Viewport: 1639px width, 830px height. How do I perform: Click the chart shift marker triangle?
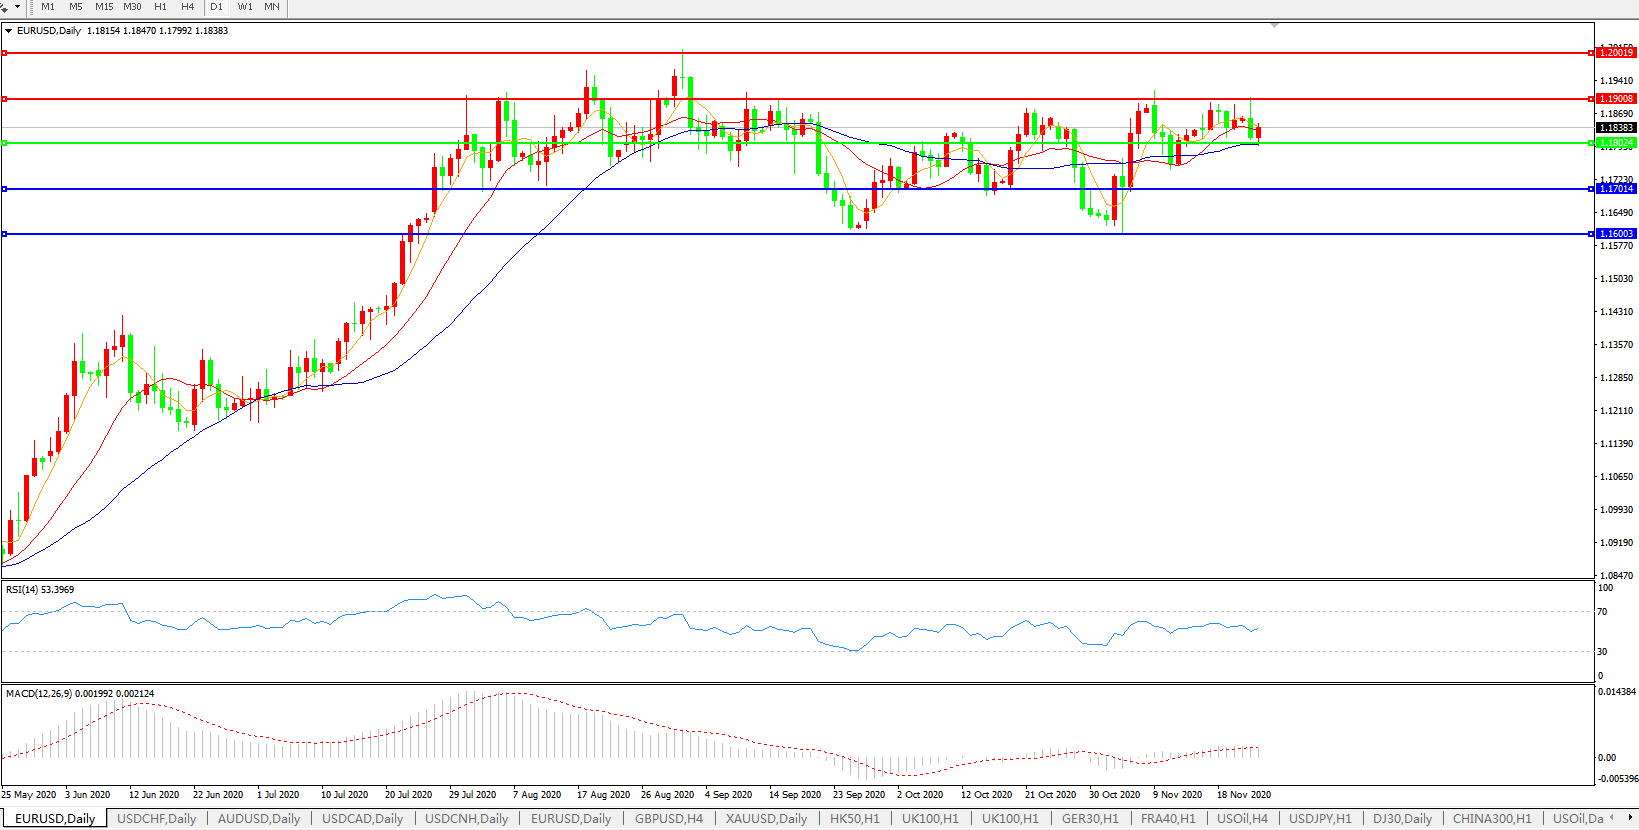[1274, 25]
